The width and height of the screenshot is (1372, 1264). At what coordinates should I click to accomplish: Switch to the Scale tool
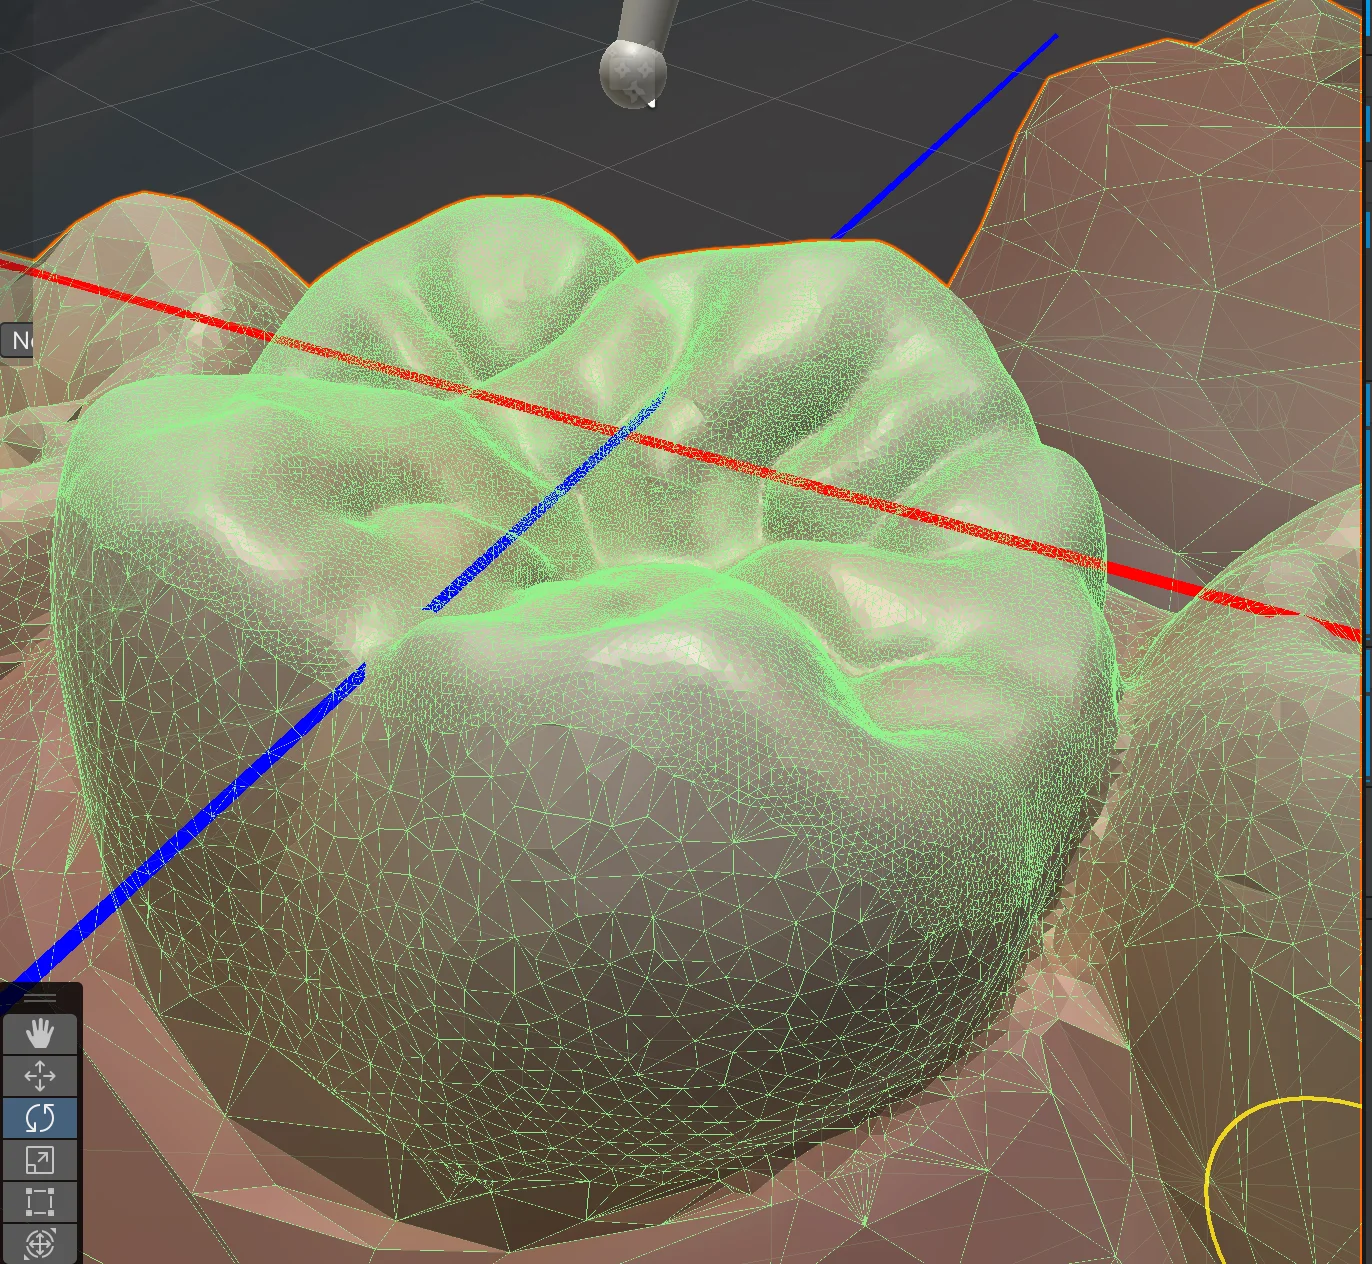point(39,1160)
